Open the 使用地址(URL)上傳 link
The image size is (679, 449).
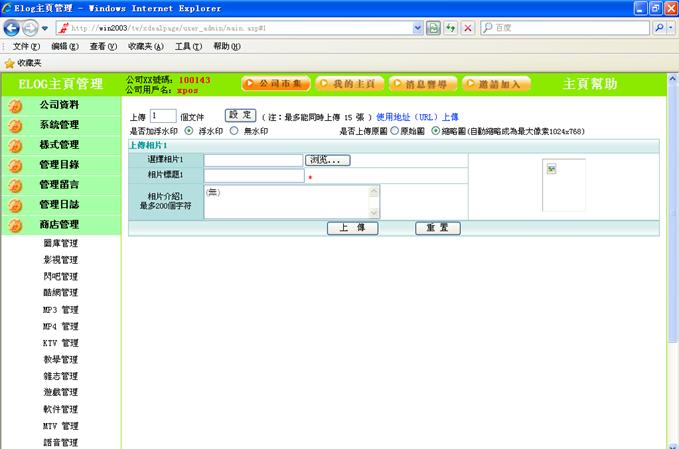pos(417,116)
